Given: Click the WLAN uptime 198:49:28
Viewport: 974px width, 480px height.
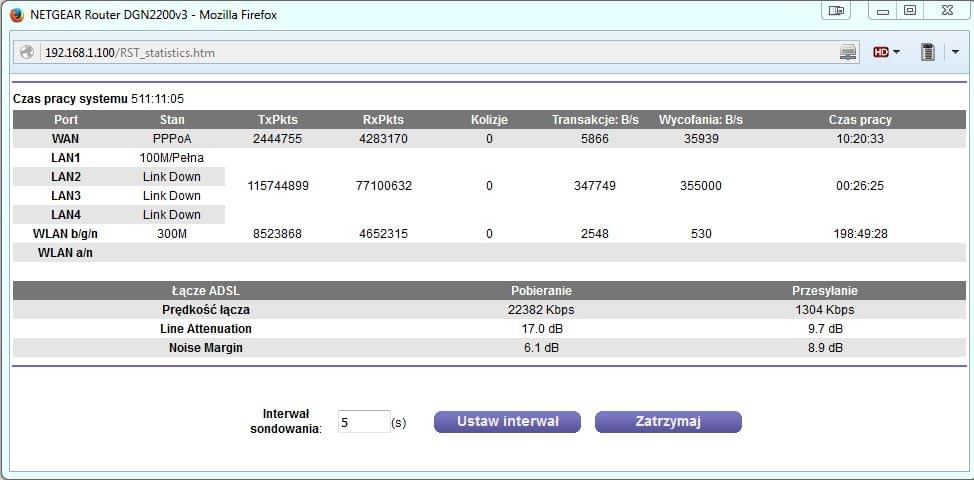Looking at the screenshot, I should coord(860,234).
